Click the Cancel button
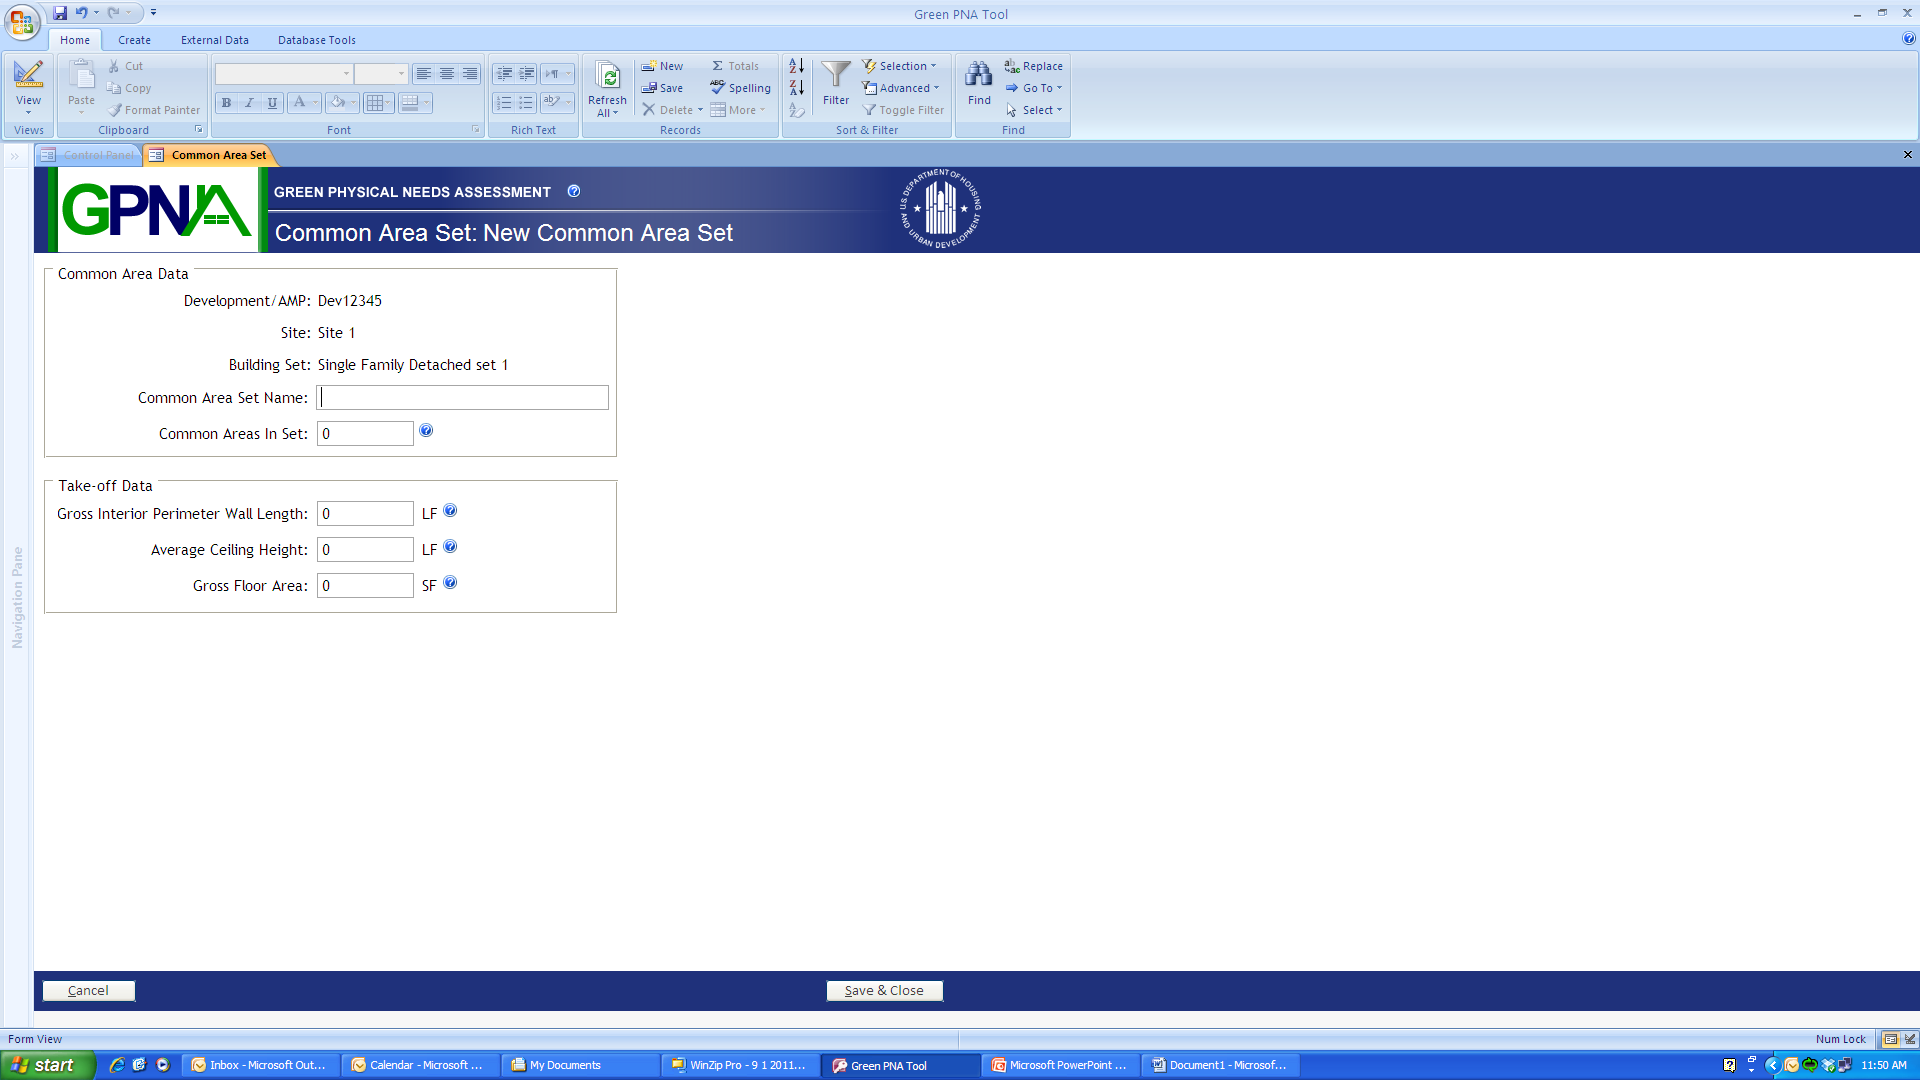Viewport: 1920px width, 1080px height. (x=88, y=990)
